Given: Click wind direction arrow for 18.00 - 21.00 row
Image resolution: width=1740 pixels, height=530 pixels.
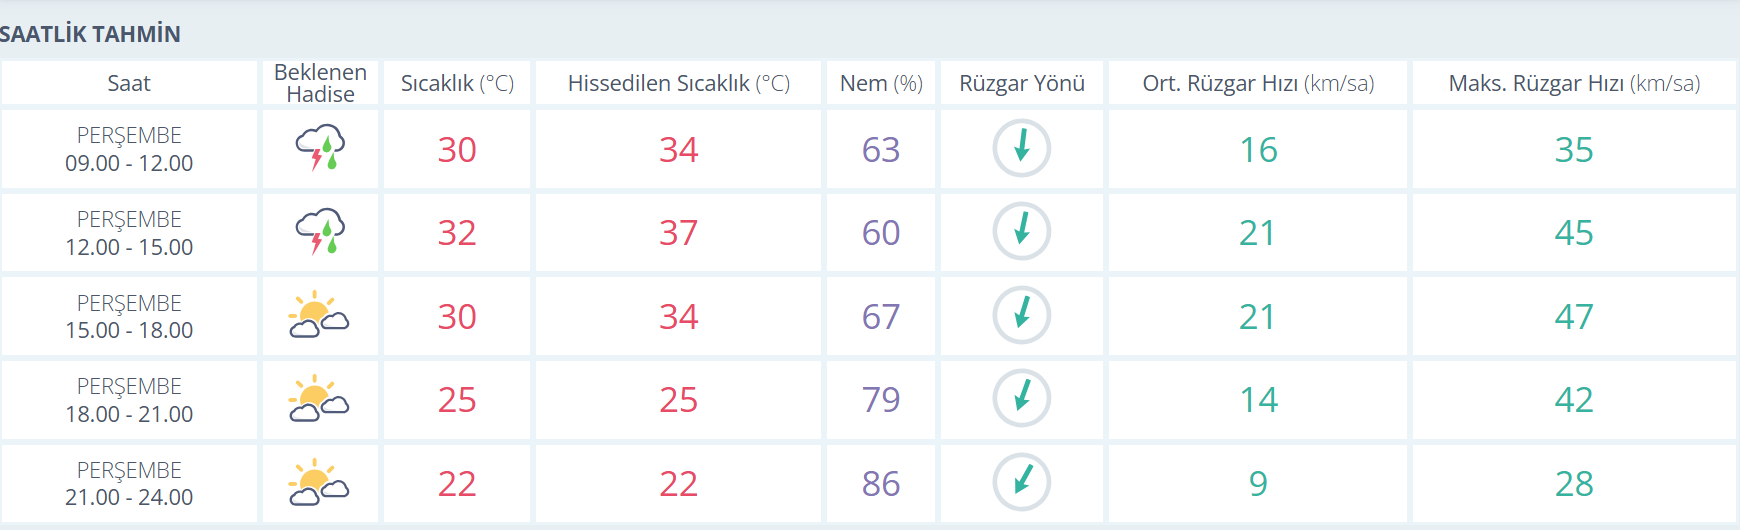Looking at the screenshot, I should coord(1021,399).
